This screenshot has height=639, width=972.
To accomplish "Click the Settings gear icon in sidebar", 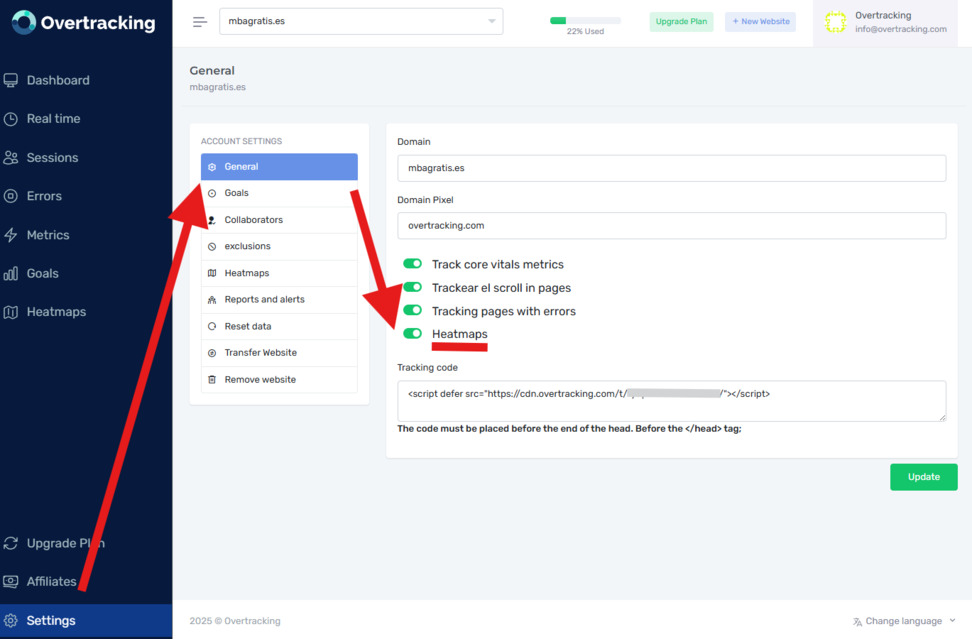I will [11, 620].
